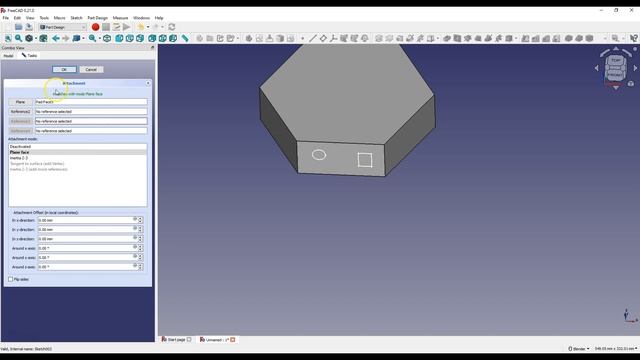This screenshot has width=640, height=360.
Task: Click the Open document icon
Action: [18, 27]
